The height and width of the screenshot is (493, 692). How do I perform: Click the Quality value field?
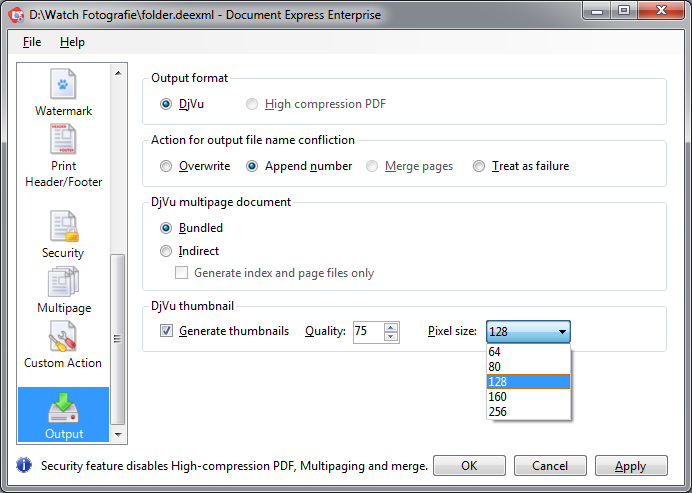click(x=369, y=332)
